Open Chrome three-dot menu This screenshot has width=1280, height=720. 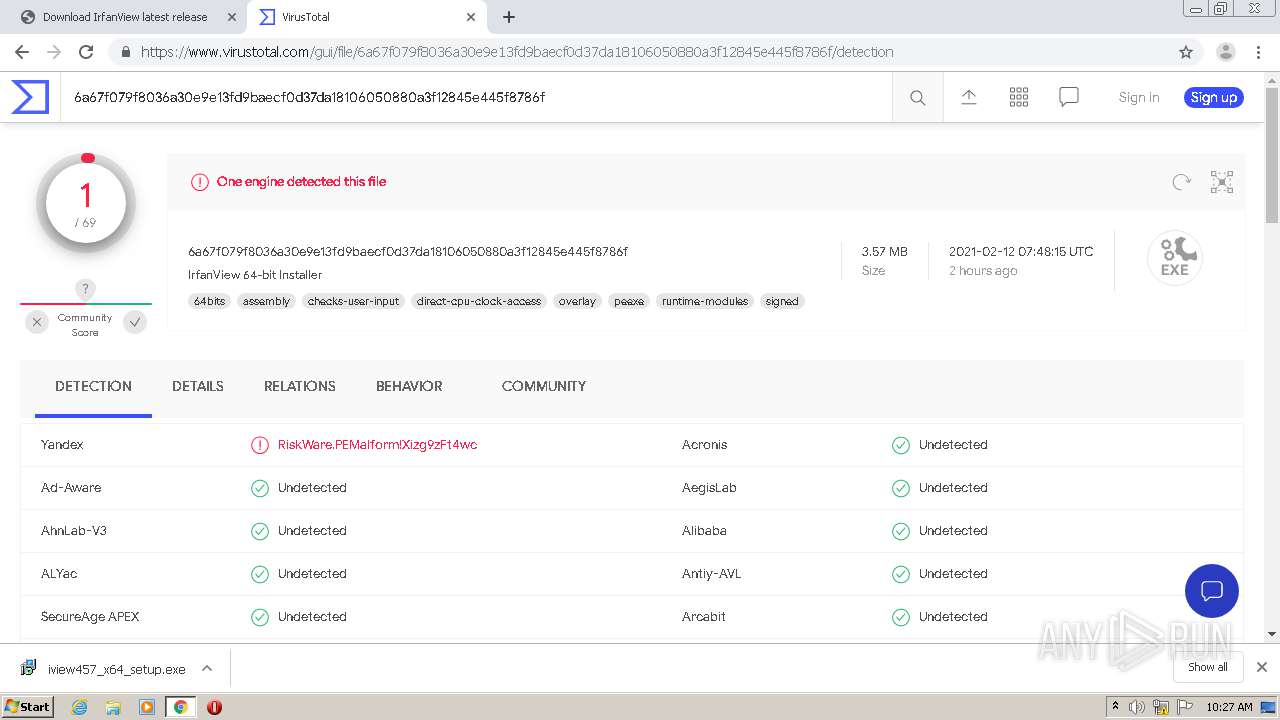[x=1257, y=52]
